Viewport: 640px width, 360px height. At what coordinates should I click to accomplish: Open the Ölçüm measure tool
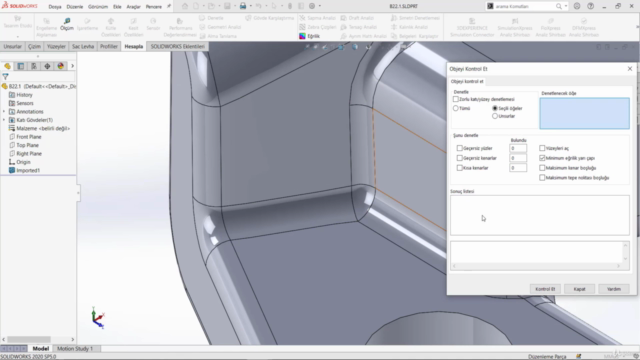pyautogui.click(x=67, y=24)
